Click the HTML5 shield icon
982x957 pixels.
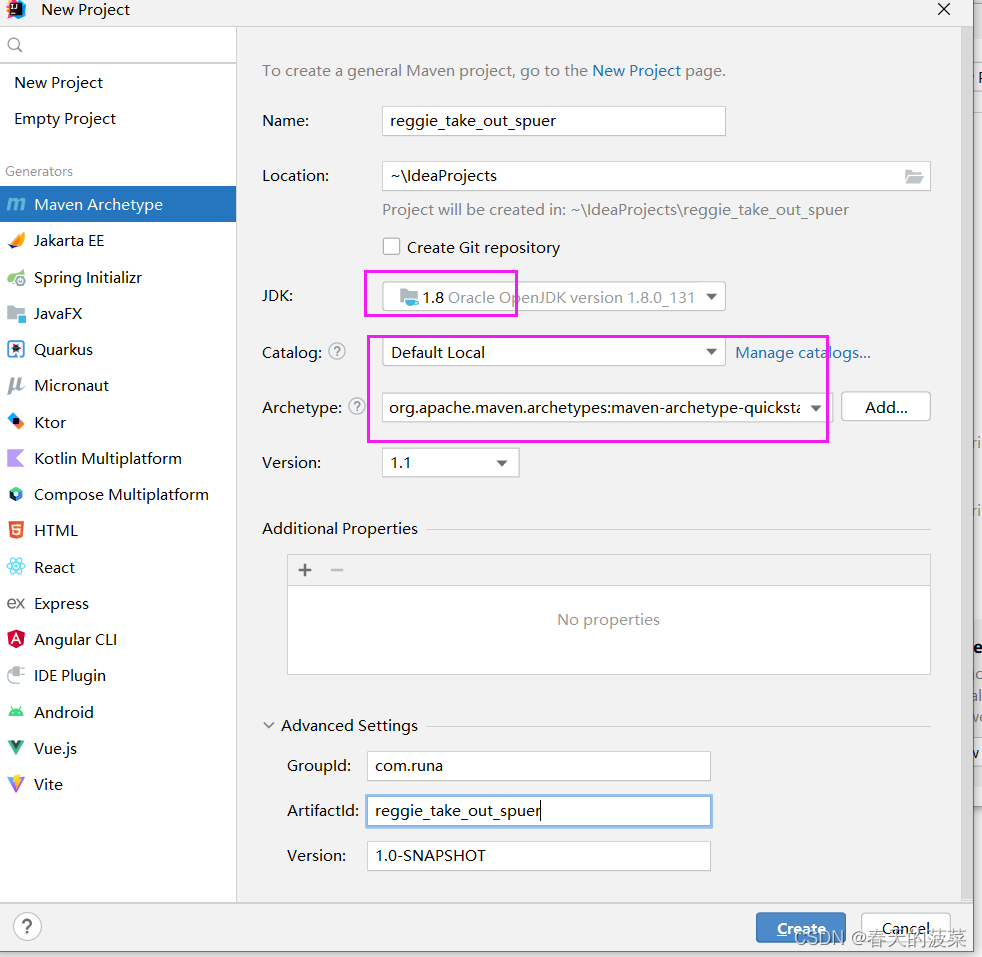coord(16,530)
